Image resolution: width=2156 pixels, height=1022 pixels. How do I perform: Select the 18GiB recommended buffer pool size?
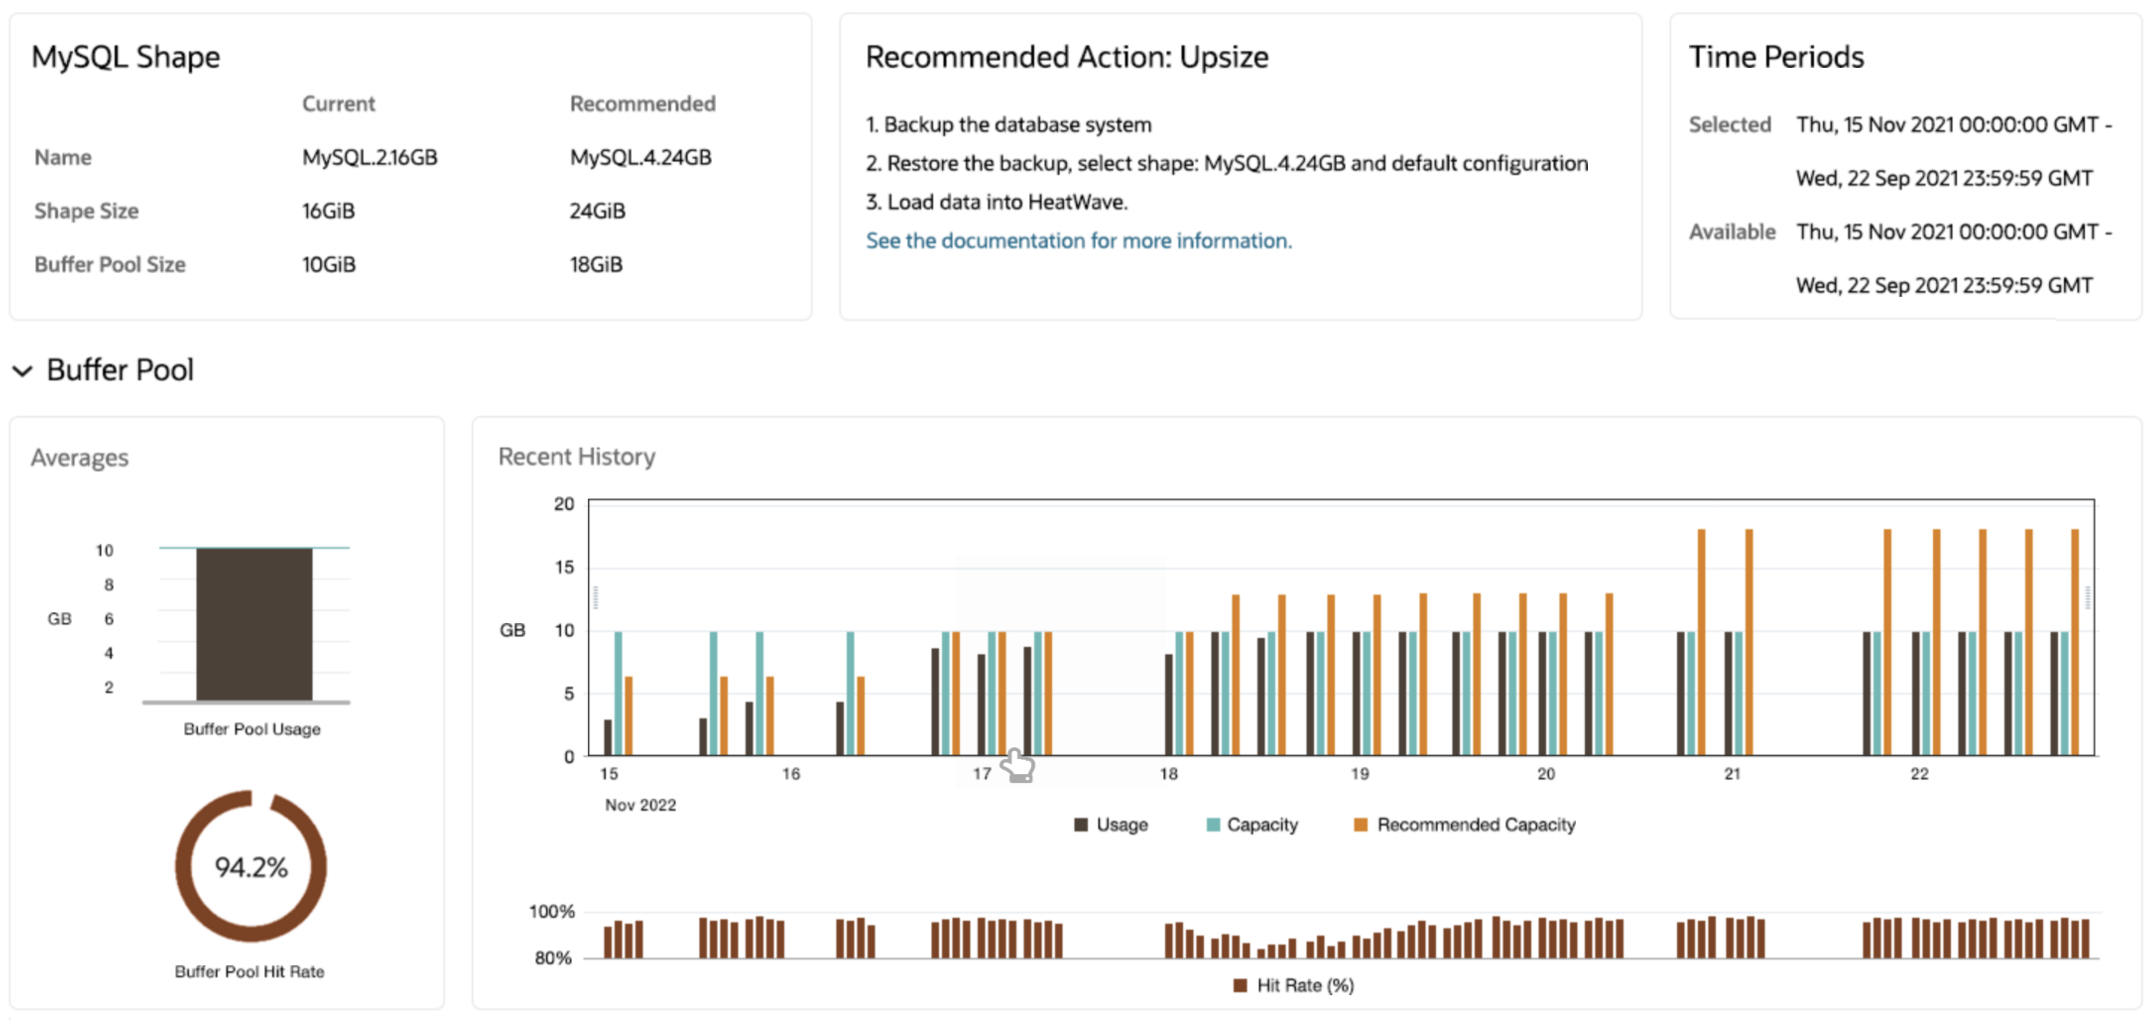[596, 265]
